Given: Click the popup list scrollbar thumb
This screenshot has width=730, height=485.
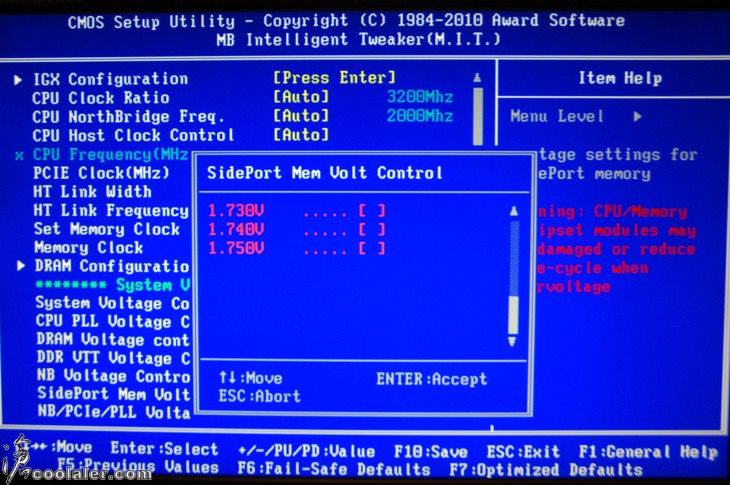Looking at the screenshot, I should point(513,315).
